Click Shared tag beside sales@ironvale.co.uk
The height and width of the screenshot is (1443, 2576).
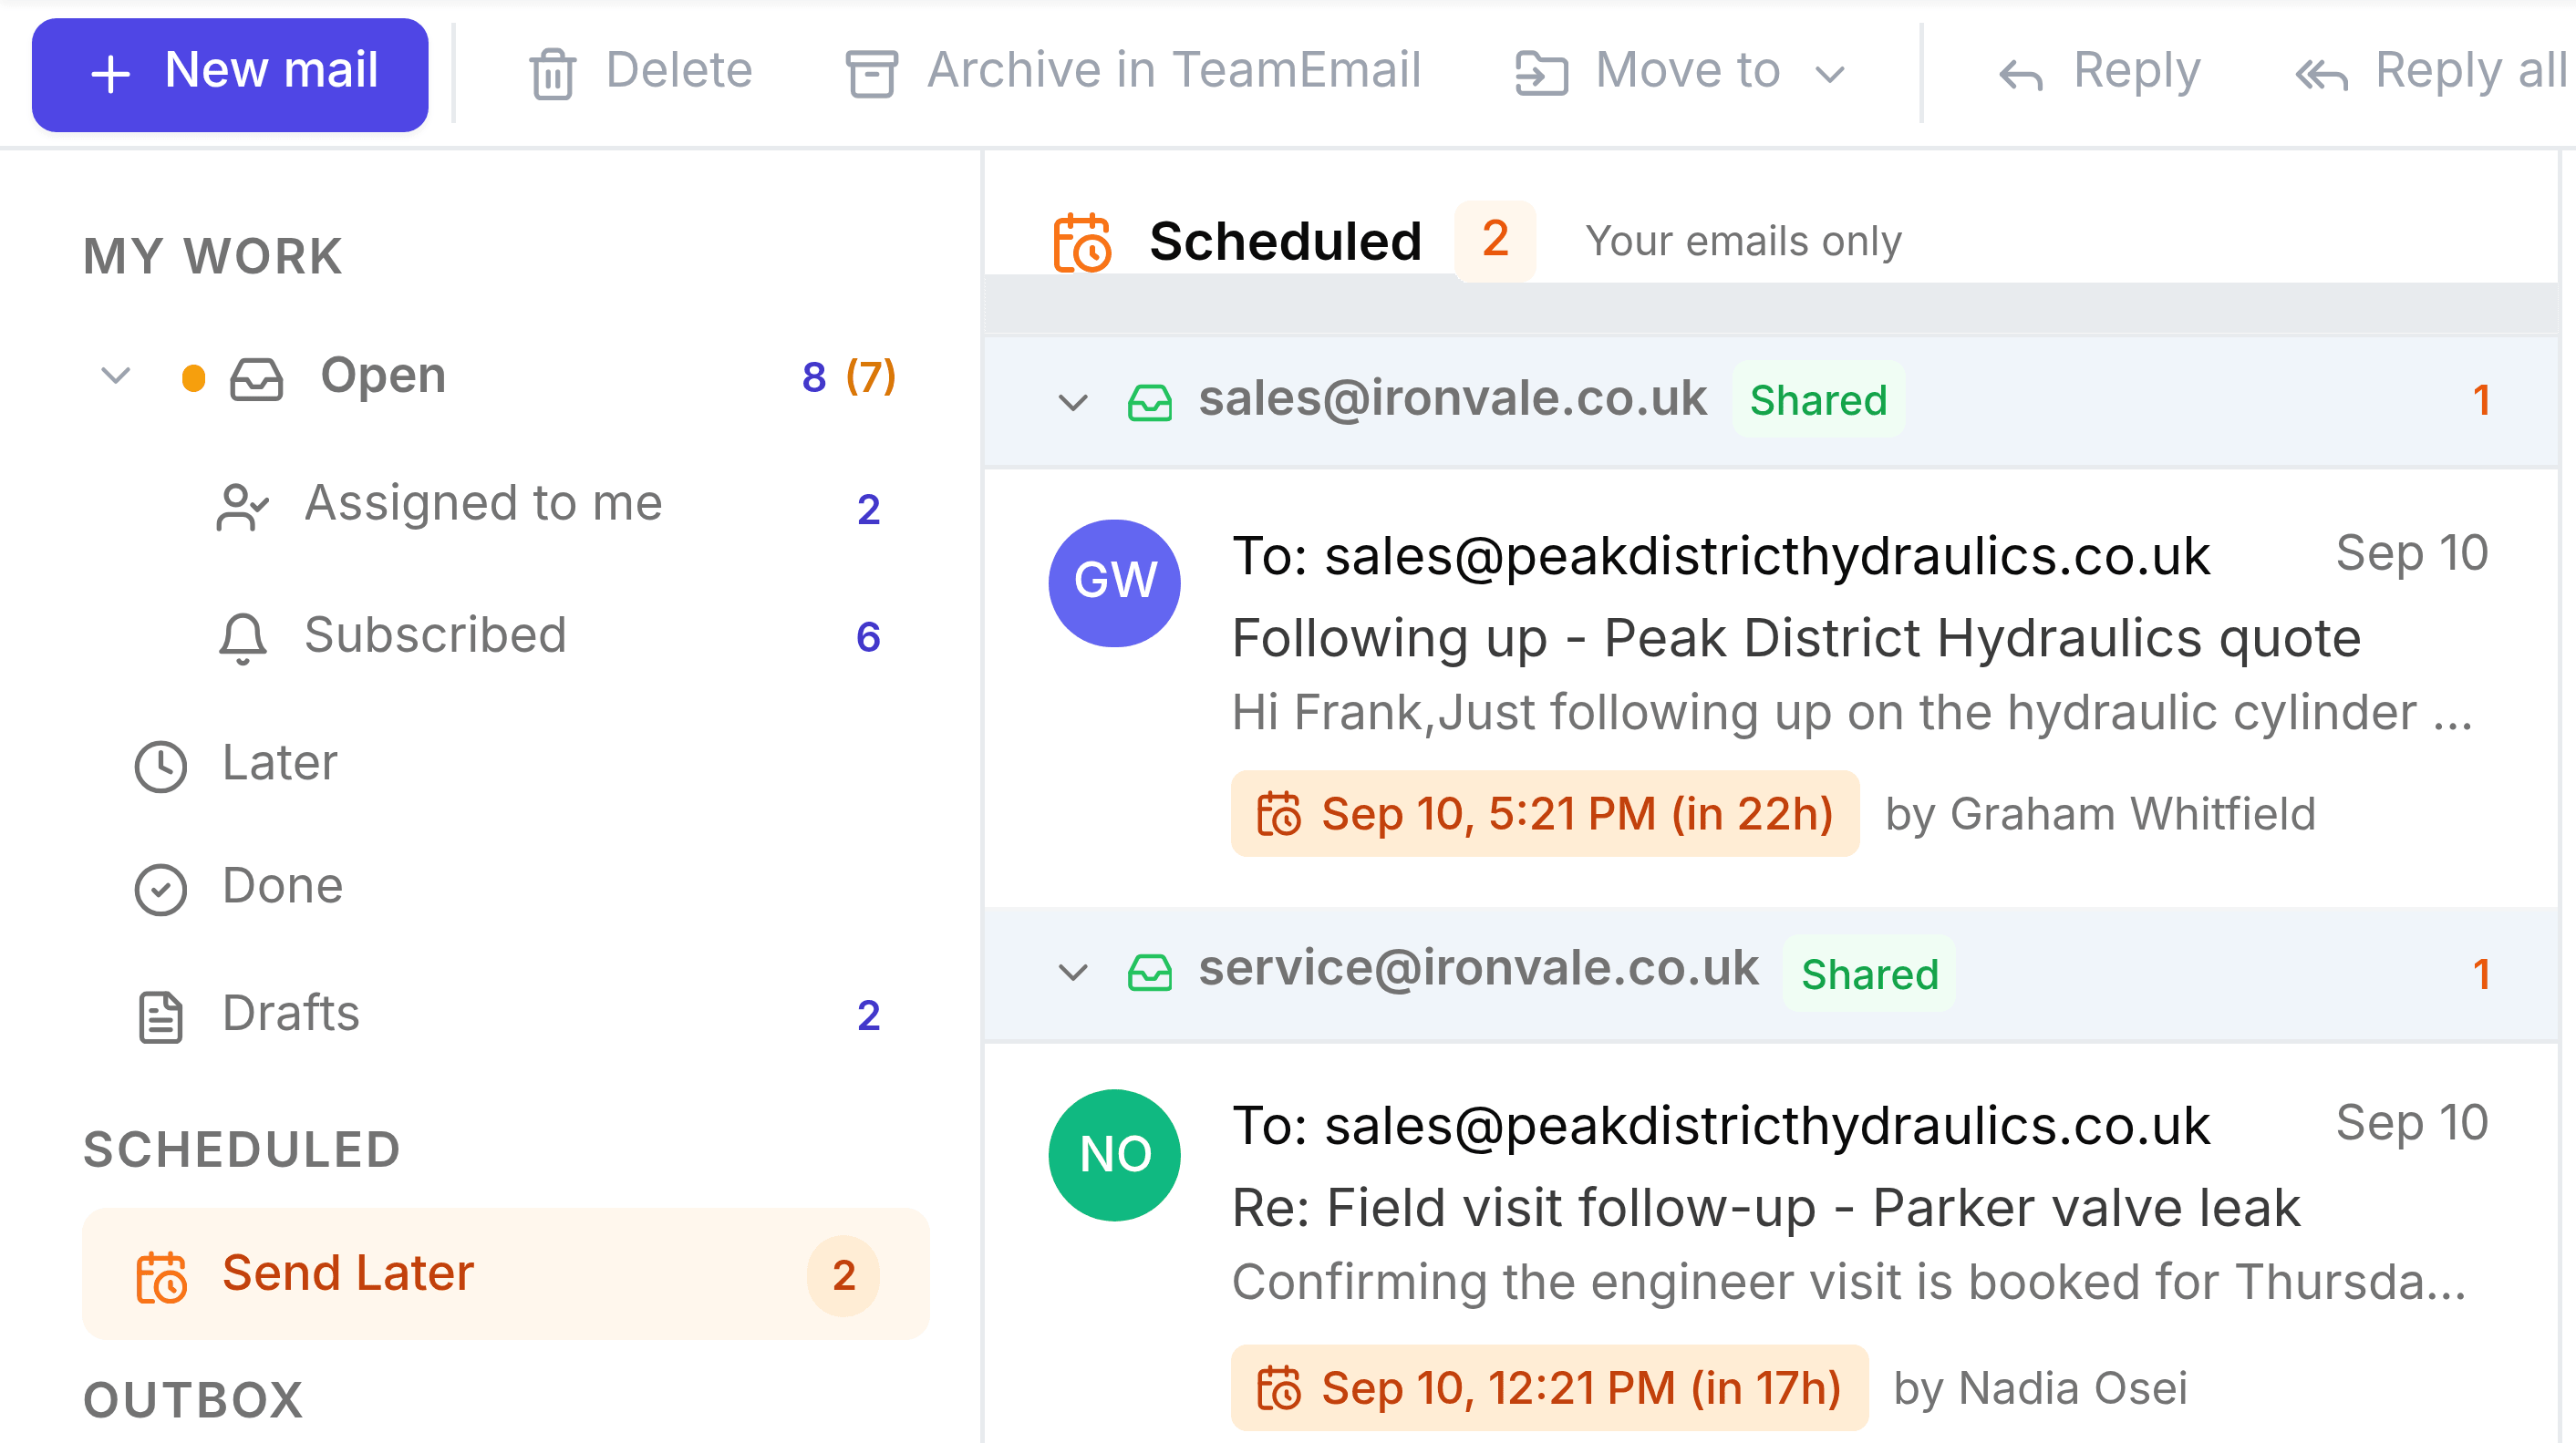(1818, 401)
